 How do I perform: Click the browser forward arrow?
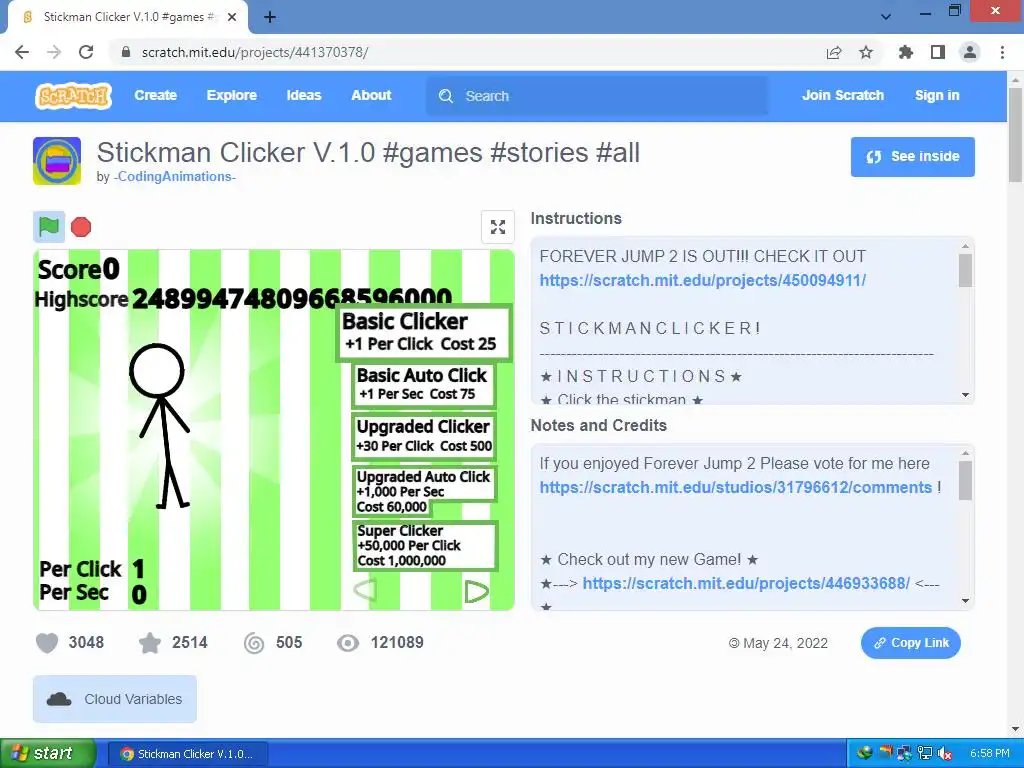point(54,52)
